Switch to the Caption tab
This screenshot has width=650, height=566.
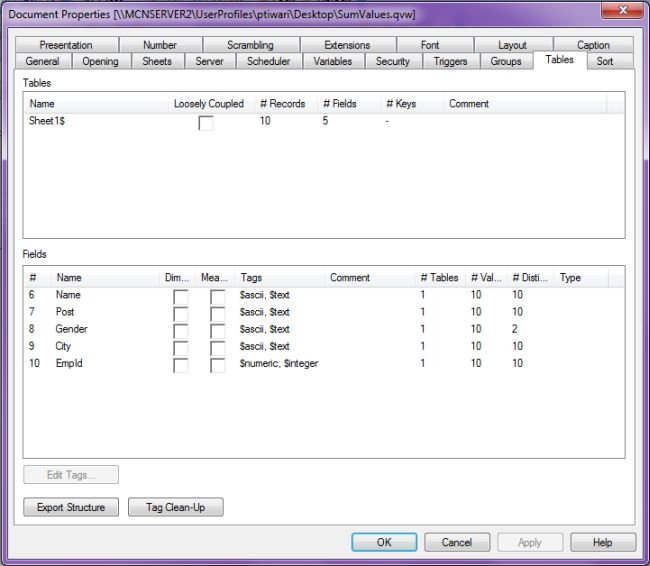[x=593, y=45]
